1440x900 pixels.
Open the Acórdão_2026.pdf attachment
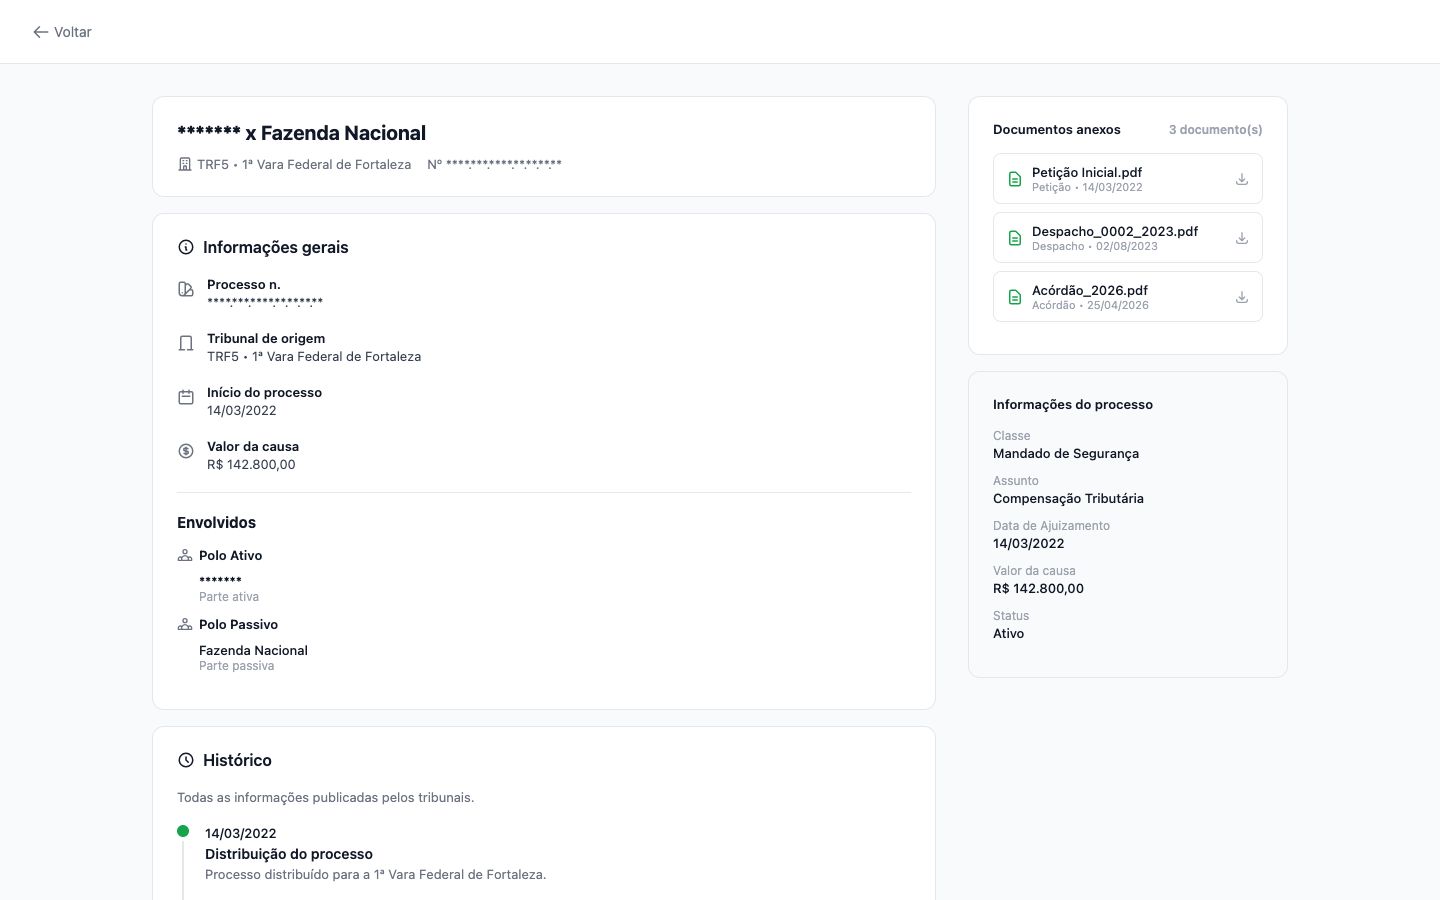click(x=1089, y=290)
